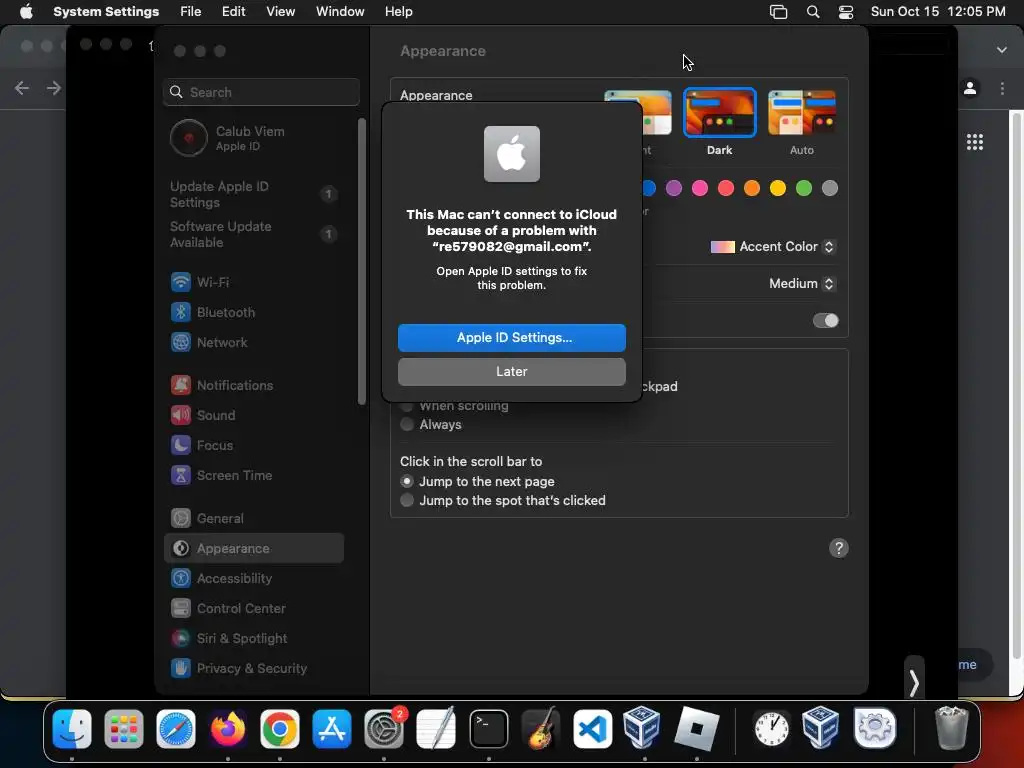Pick the purple accent color

673,189
